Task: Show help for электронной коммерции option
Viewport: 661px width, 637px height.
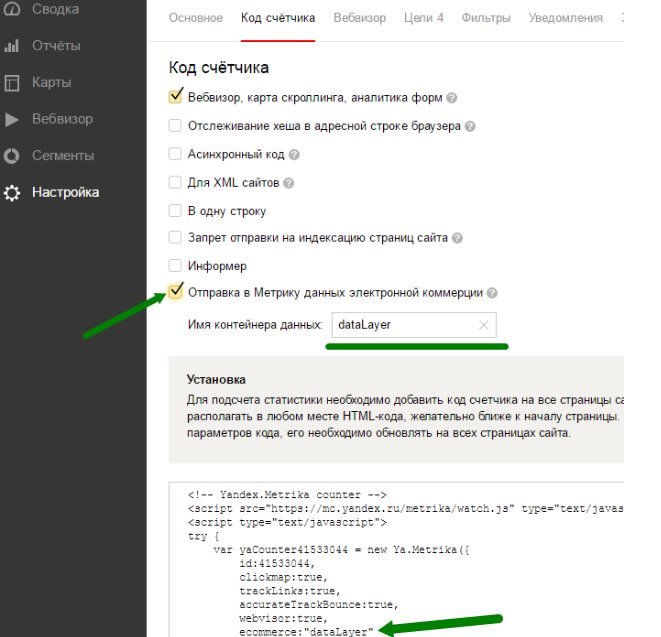Action: pos(492,293)
